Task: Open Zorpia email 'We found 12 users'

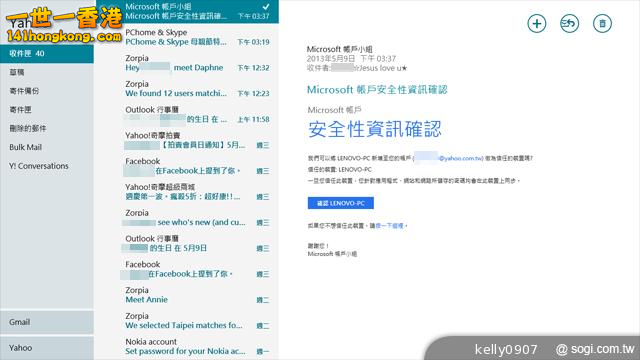Action: click(x=187, y=89)
